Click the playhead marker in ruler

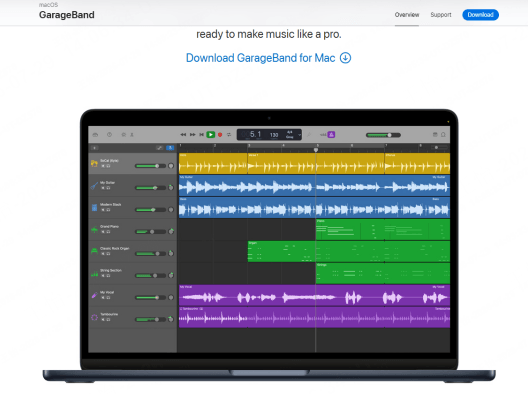316,150
